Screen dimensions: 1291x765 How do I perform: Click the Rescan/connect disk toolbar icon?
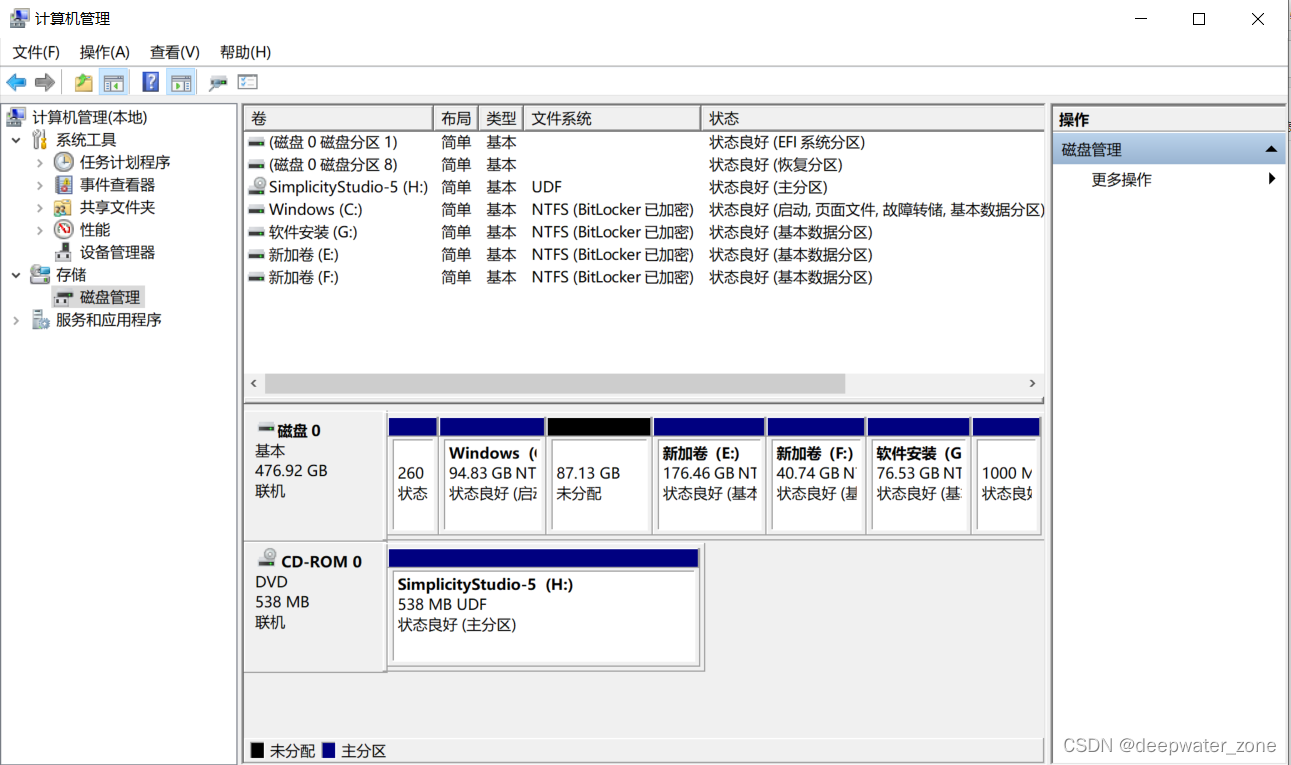(218, 83)
